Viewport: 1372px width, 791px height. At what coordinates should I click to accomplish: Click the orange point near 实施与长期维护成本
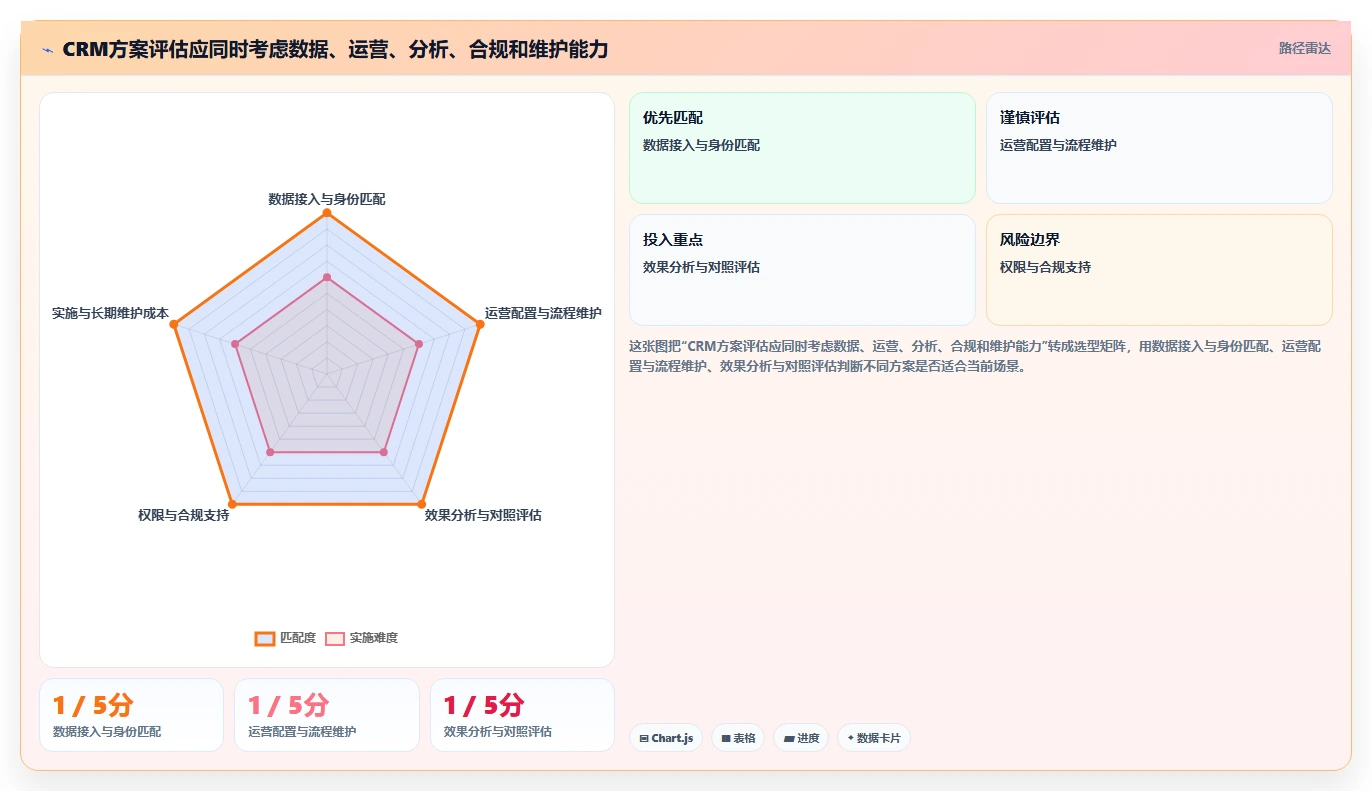[x=174, y=324]
